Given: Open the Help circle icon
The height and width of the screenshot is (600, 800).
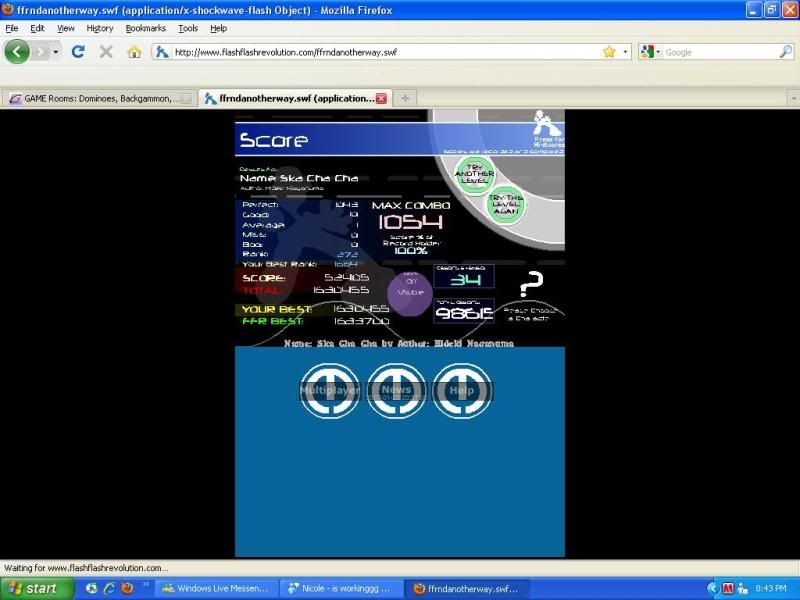Looking at the screenshot, I should pos(462,390).
